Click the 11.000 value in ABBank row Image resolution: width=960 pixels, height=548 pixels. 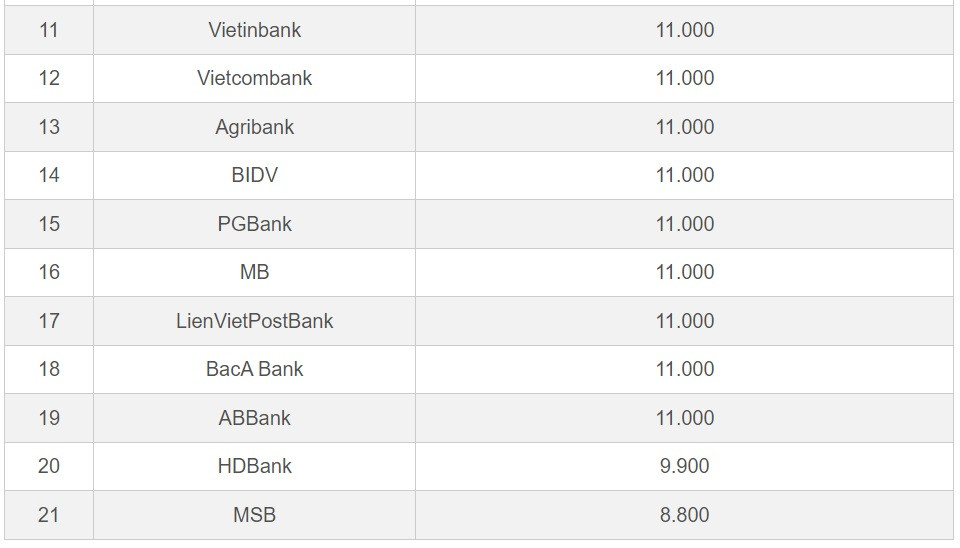684,418
